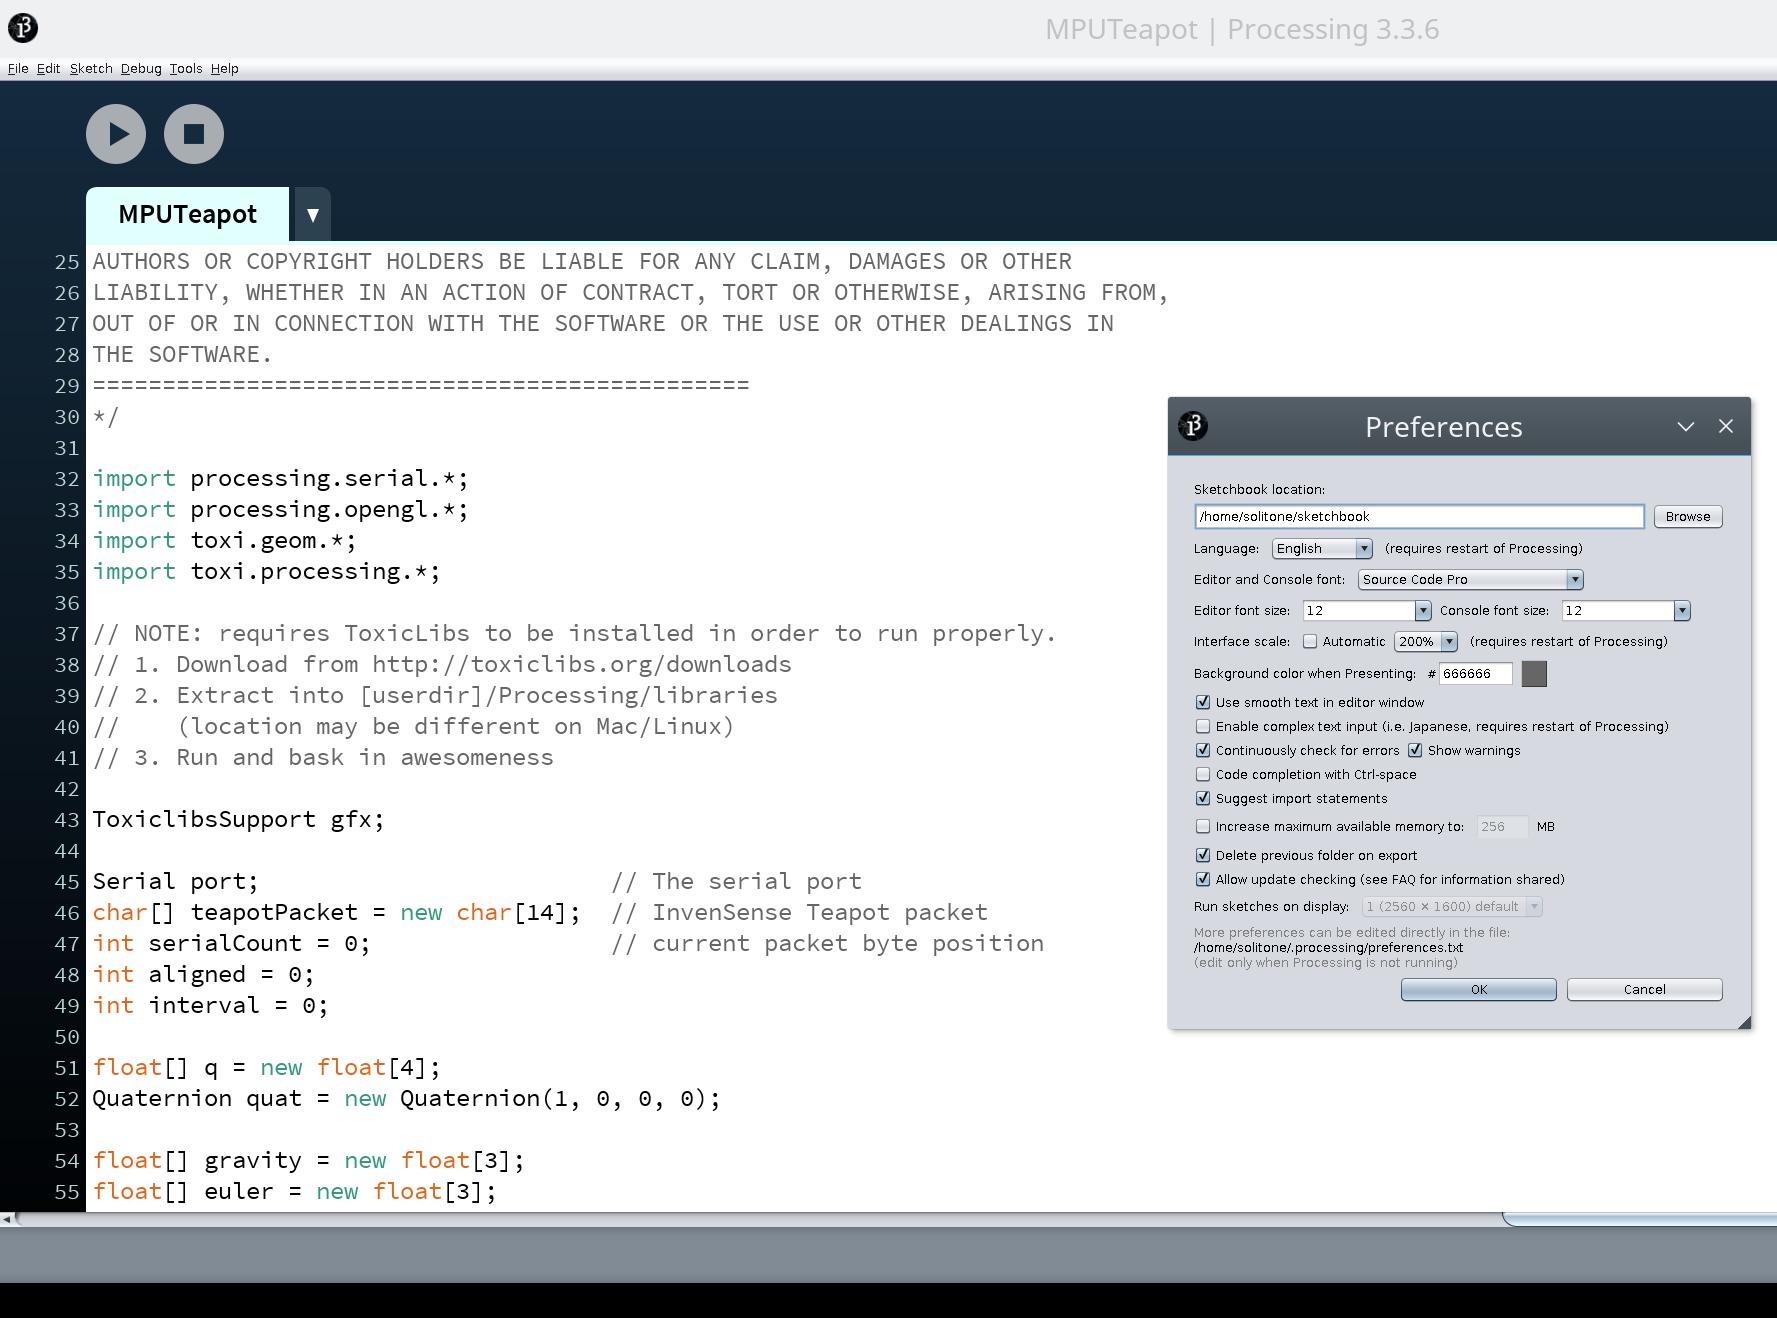The height and width of the screenshot is (1318, 1777).
Task: Toggle the Show warnings checkbox
Action: [1415, 750]
